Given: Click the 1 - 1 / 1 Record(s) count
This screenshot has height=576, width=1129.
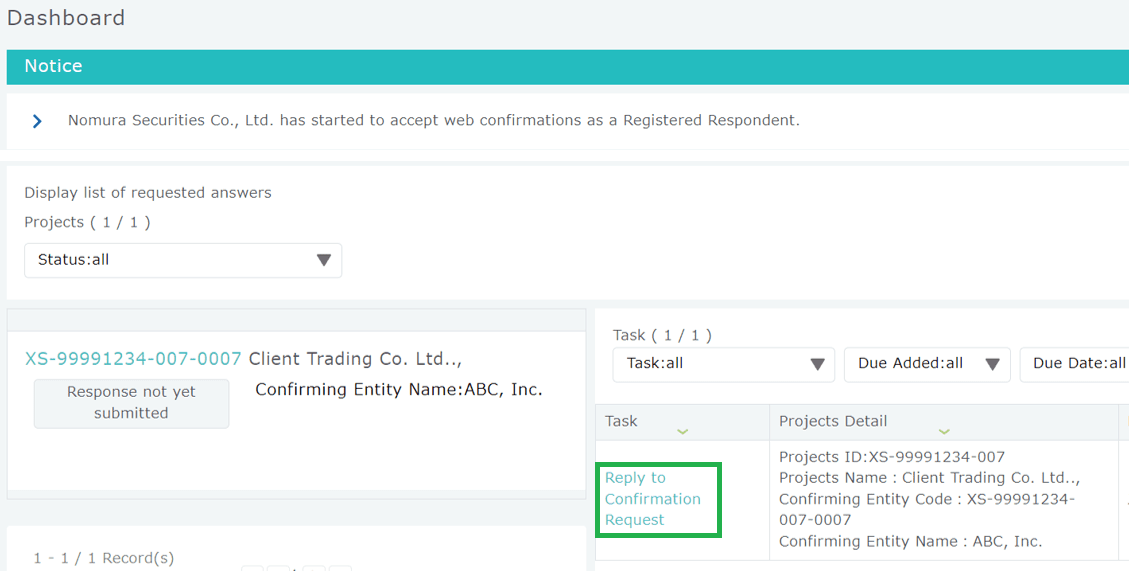Looking at the screenshot, I should click(103, 558).
